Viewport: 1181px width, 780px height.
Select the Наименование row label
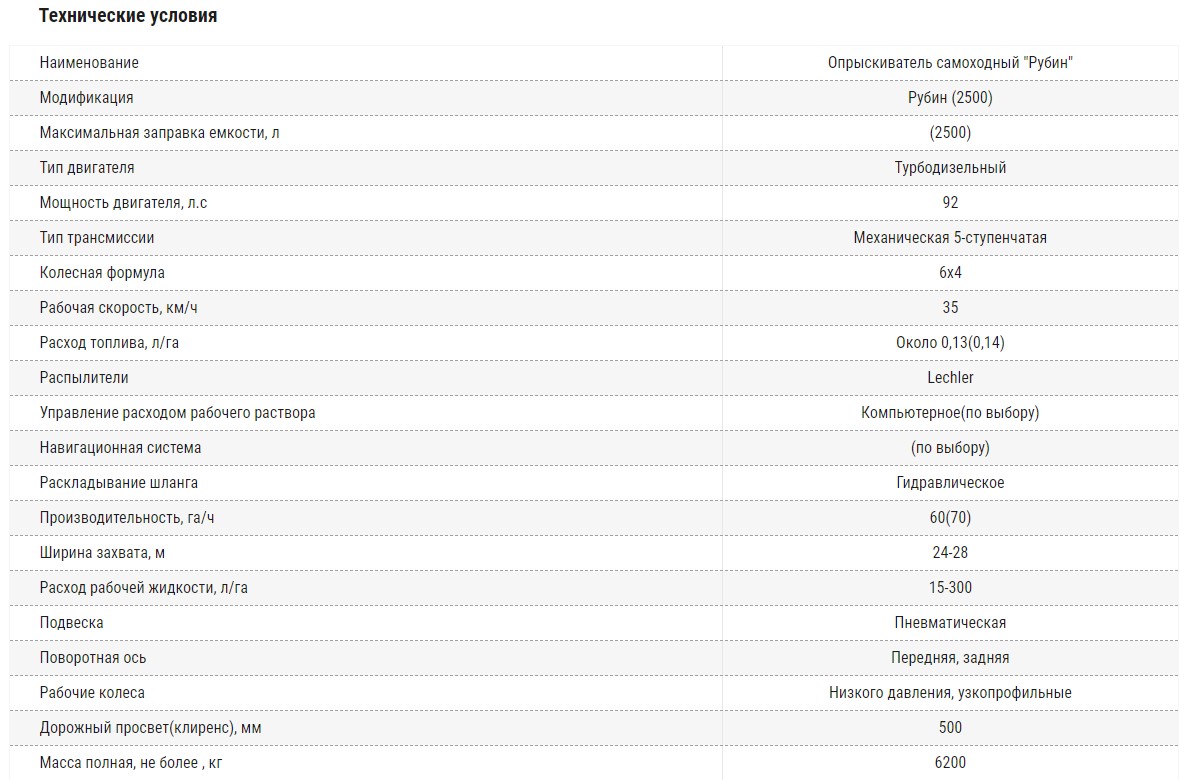[x=89, y=62]
